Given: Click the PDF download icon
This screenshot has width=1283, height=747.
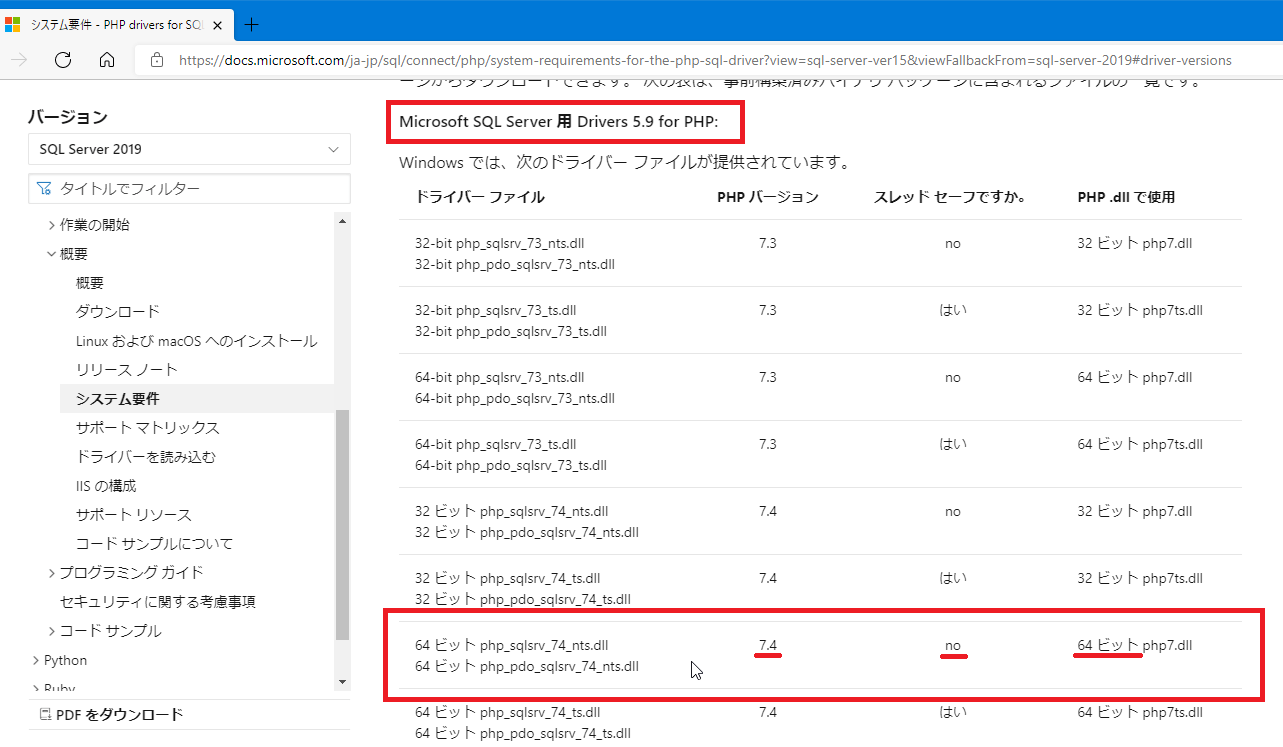Looking at the screenshot, I should 44,714.
